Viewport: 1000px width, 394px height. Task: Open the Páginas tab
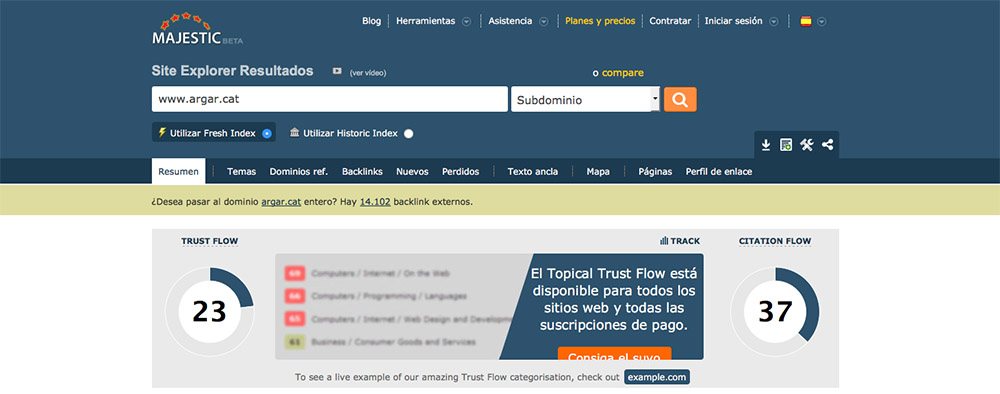(655, 171)
